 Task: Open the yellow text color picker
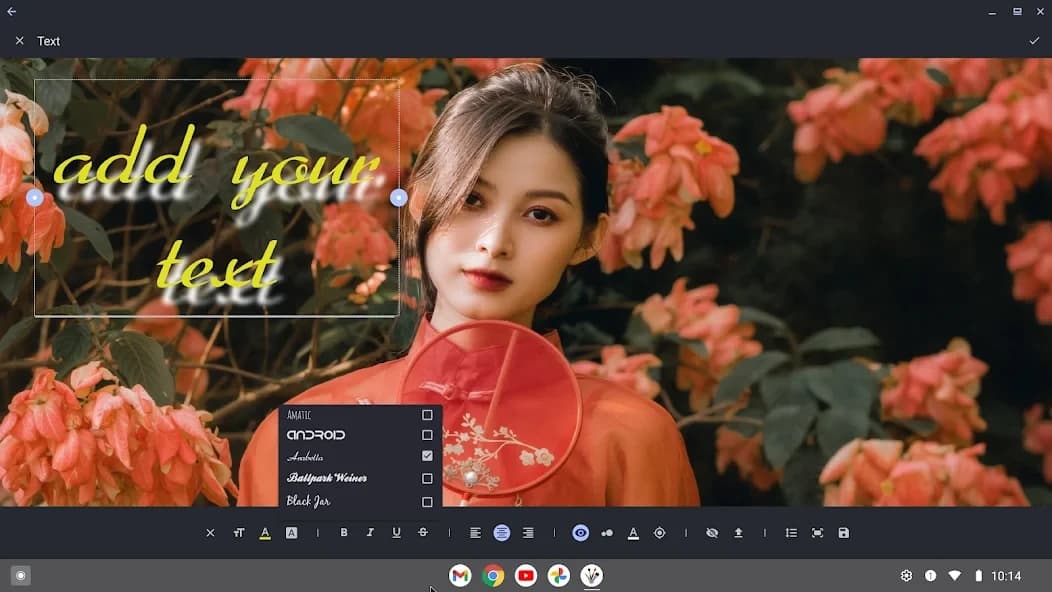266,532
